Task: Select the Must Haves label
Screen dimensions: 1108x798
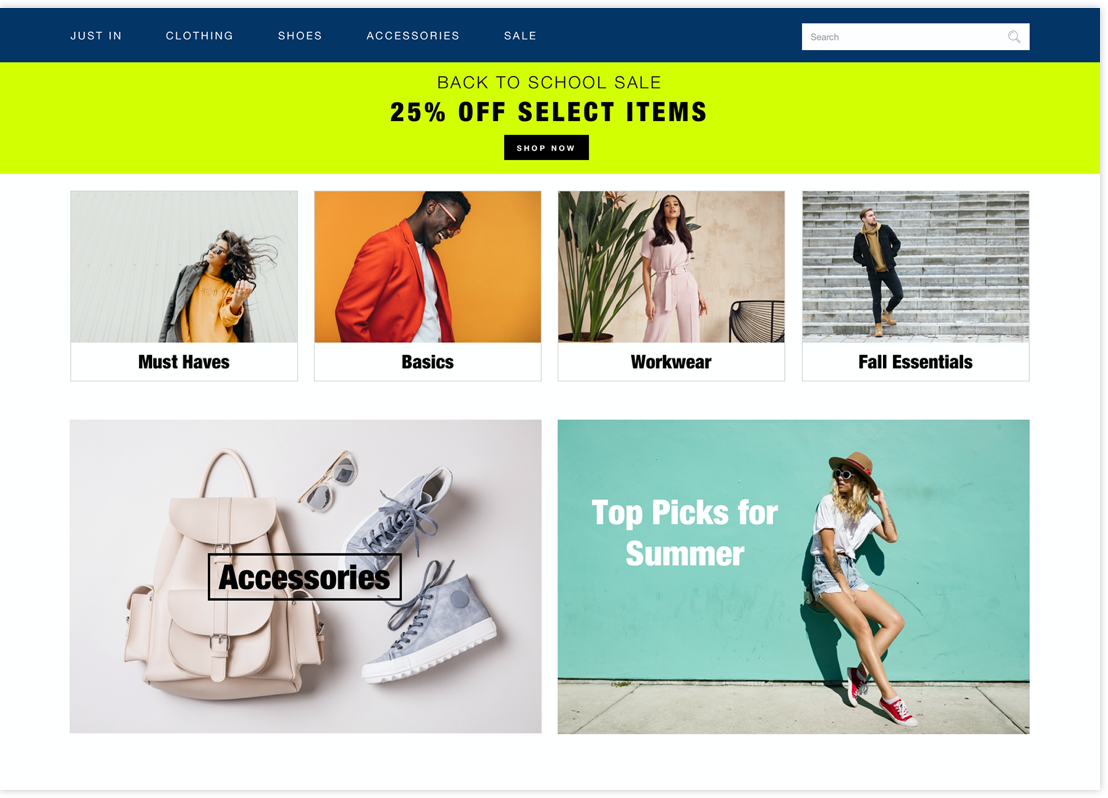Action: click(184, 362)
